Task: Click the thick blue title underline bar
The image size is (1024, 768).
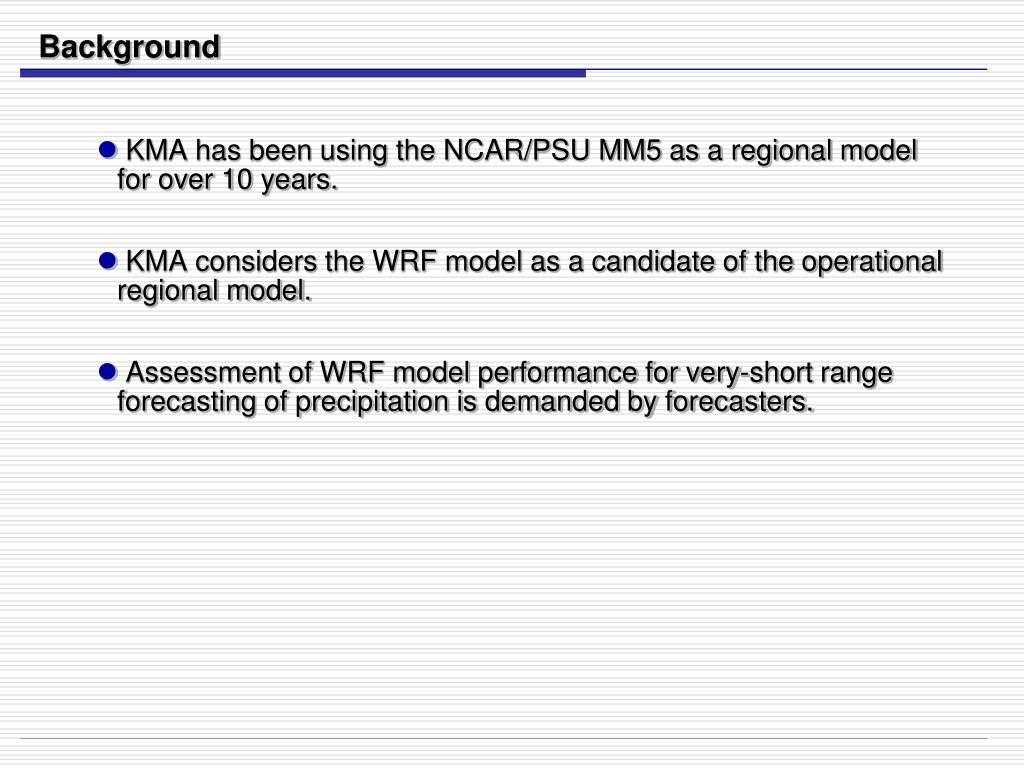Action: point(303,73)
